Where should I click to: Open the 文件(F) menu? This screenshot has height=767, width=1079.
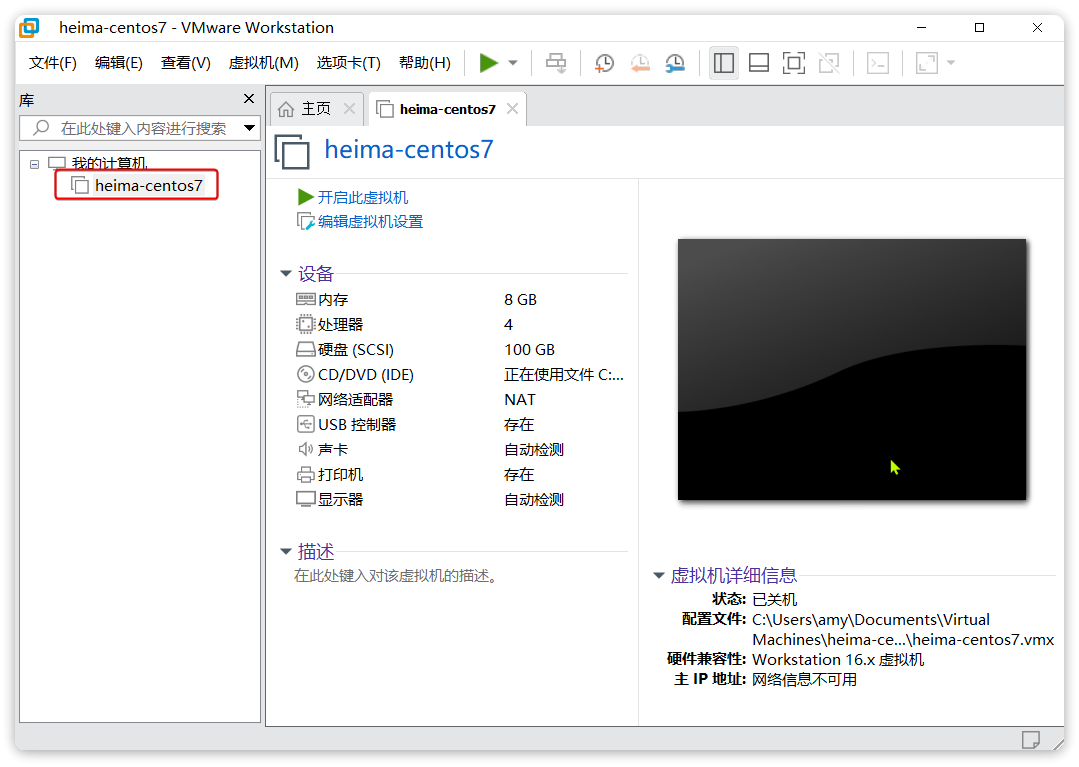(53, 63)
